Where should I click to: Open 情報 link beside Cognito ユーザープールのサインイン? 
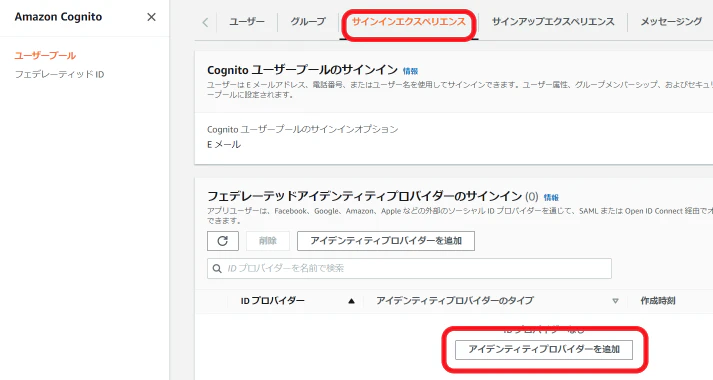[410, 71]
